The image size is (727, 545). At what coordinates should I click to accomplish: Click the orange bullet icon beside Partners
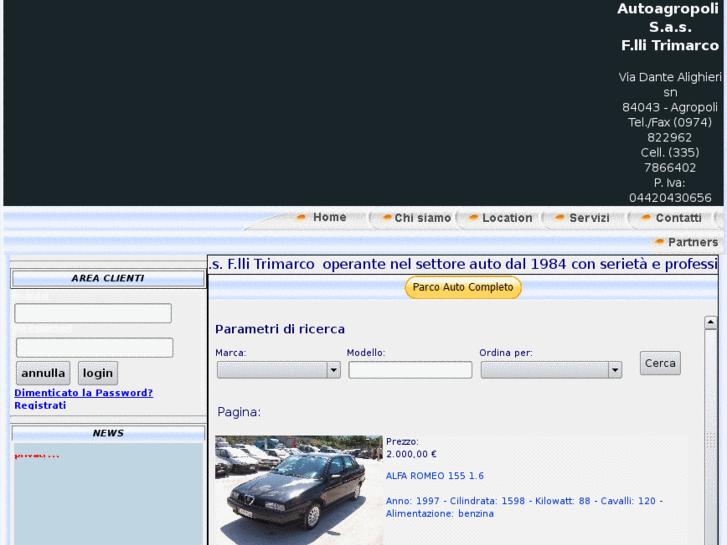(x=658, y=242)
